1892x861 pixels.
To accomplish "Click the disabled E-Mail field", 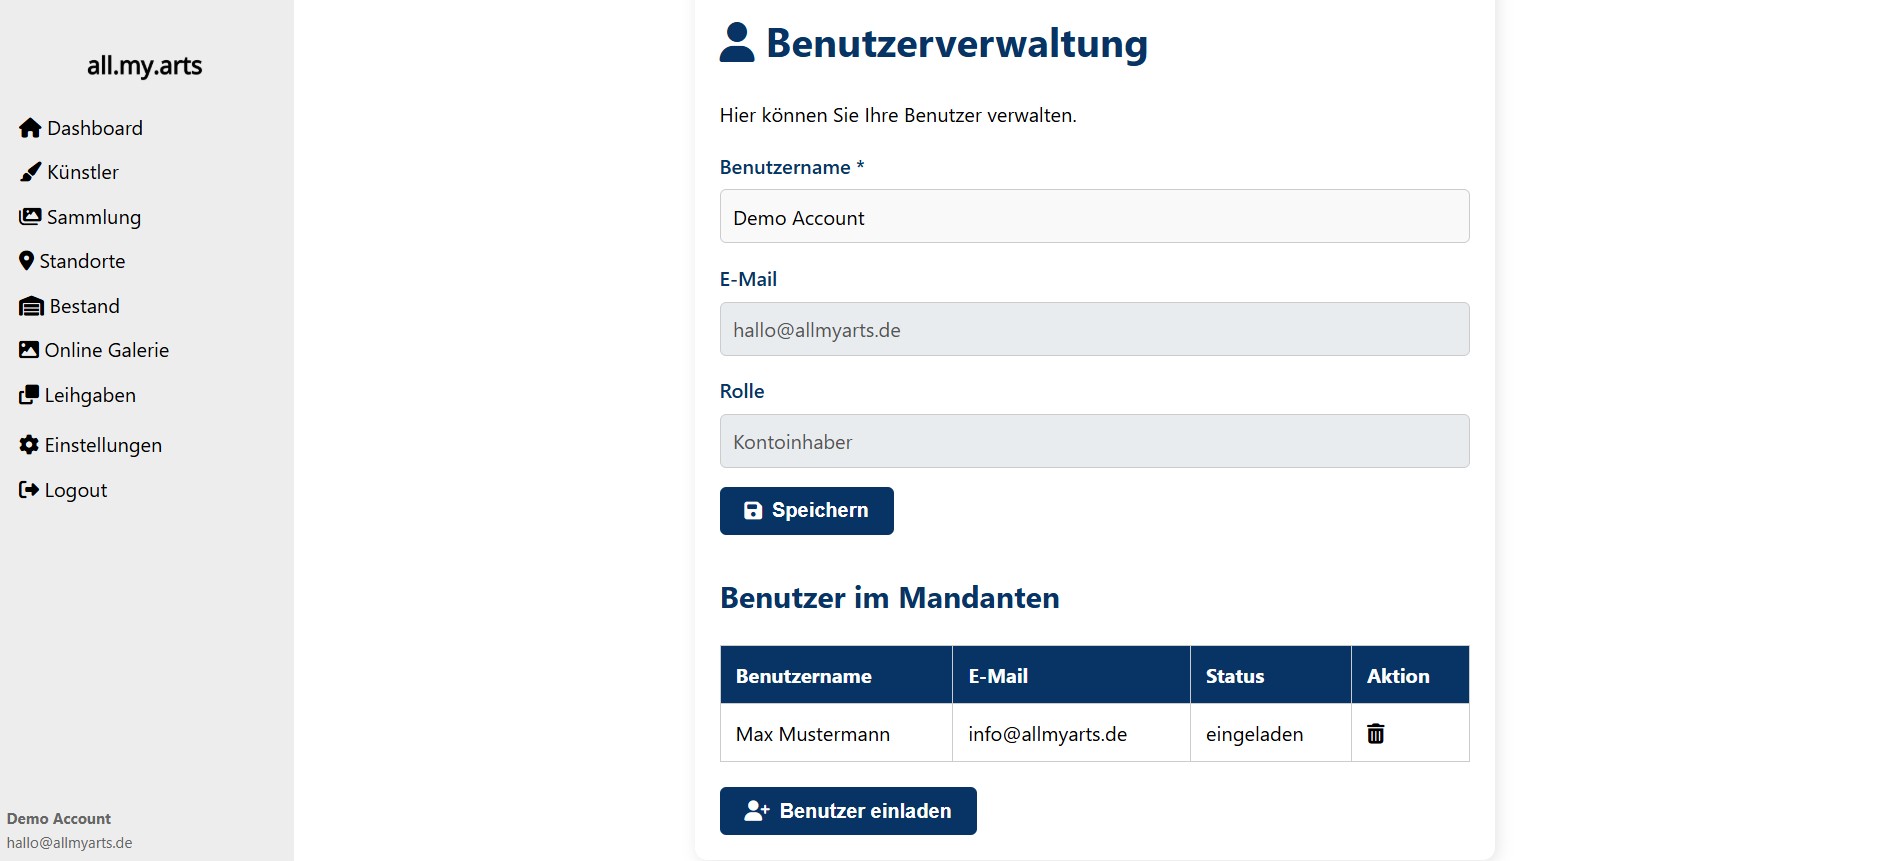I will pyautogui.click(x=1094, y=330).
